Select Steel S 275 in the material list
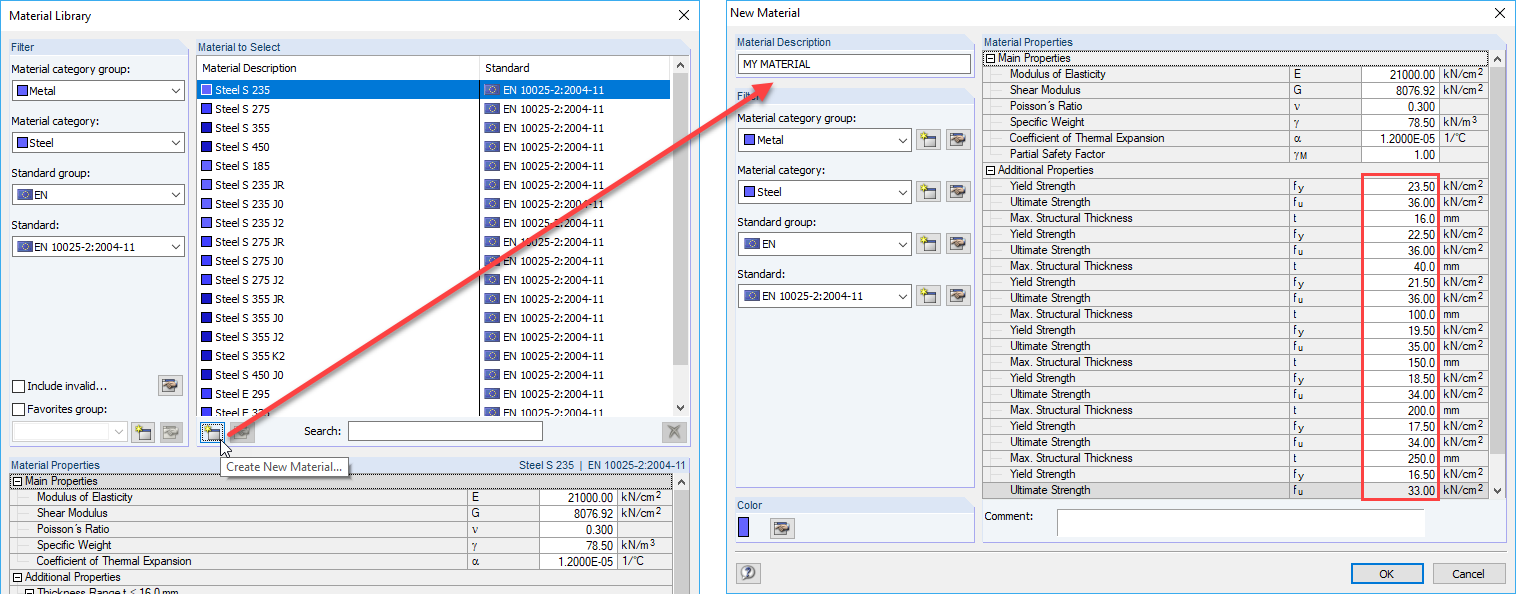Screen dimensions: 1516x594 433,109
